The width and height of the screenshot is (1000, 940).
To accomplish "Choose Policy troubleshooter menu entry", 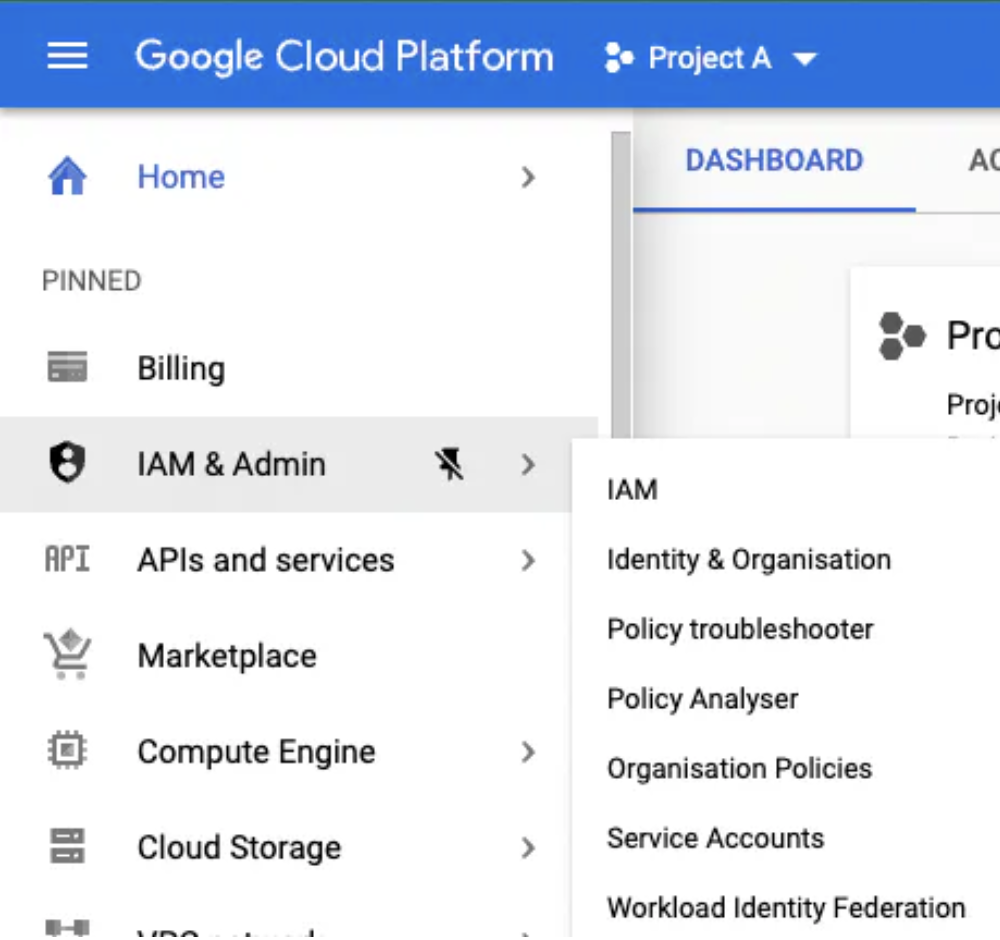I will pyautogui.click(x=740, y=629).
